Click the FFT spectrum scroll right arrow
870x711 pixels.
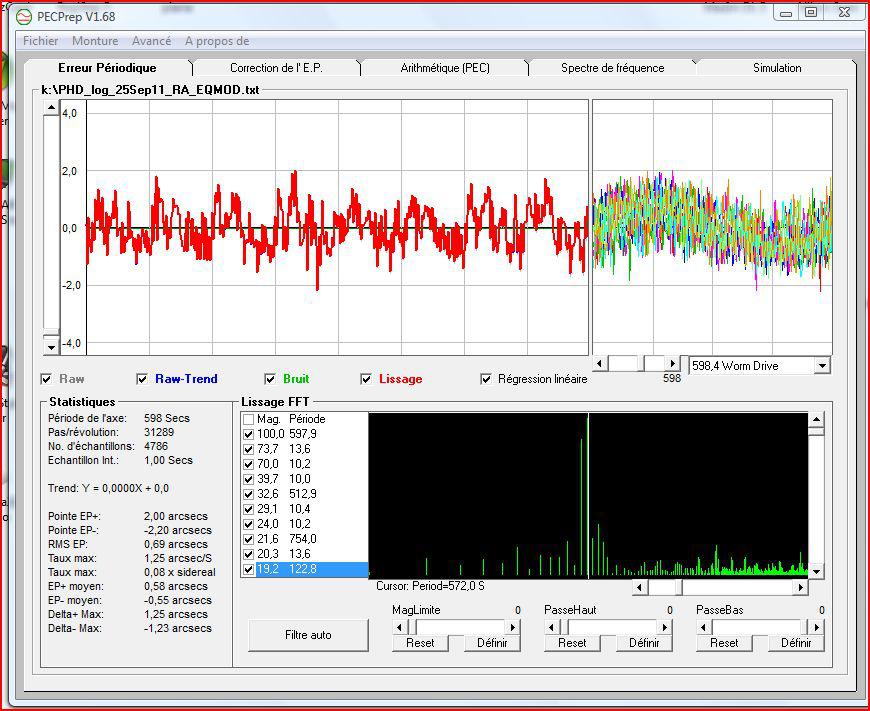(x=799, y=588)
